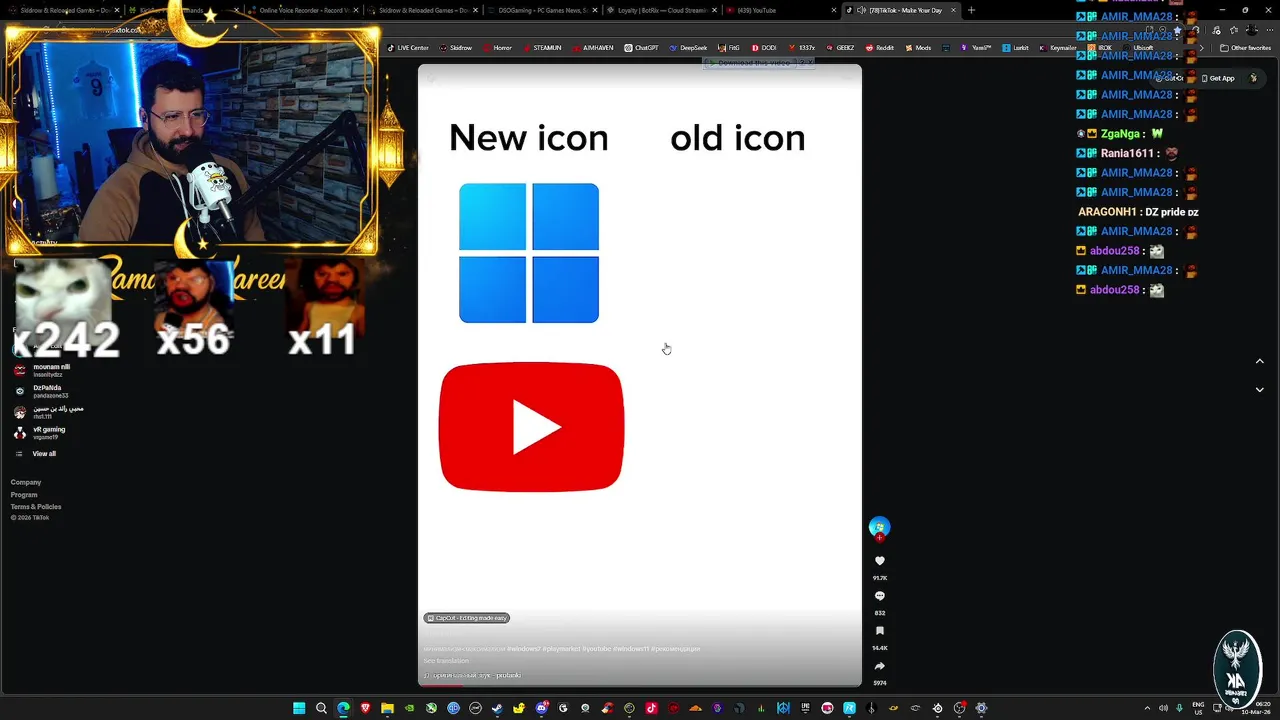Open the mounam nili account in the sidebar
1280x720 pixels.
[x=43, y=370]
